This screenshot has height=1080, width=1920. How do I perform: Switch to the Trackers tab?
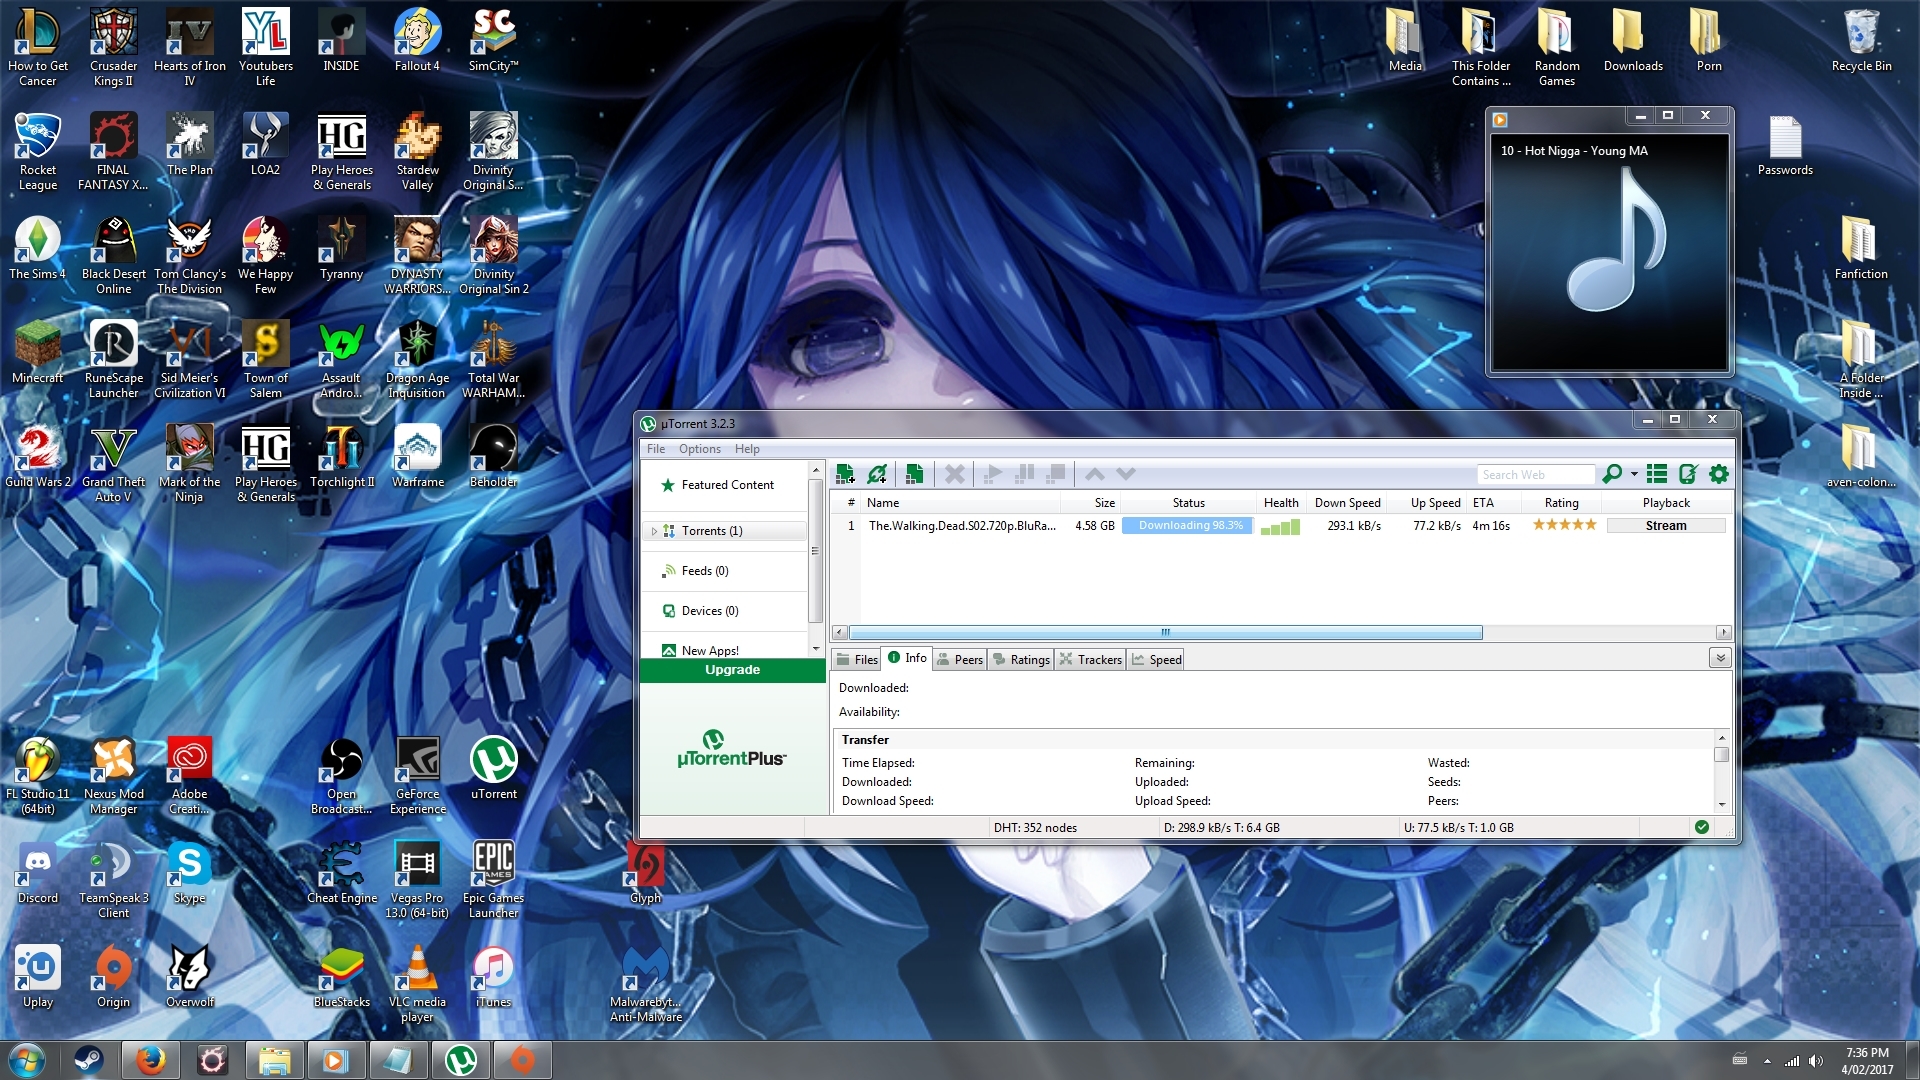pos(1090,659)
